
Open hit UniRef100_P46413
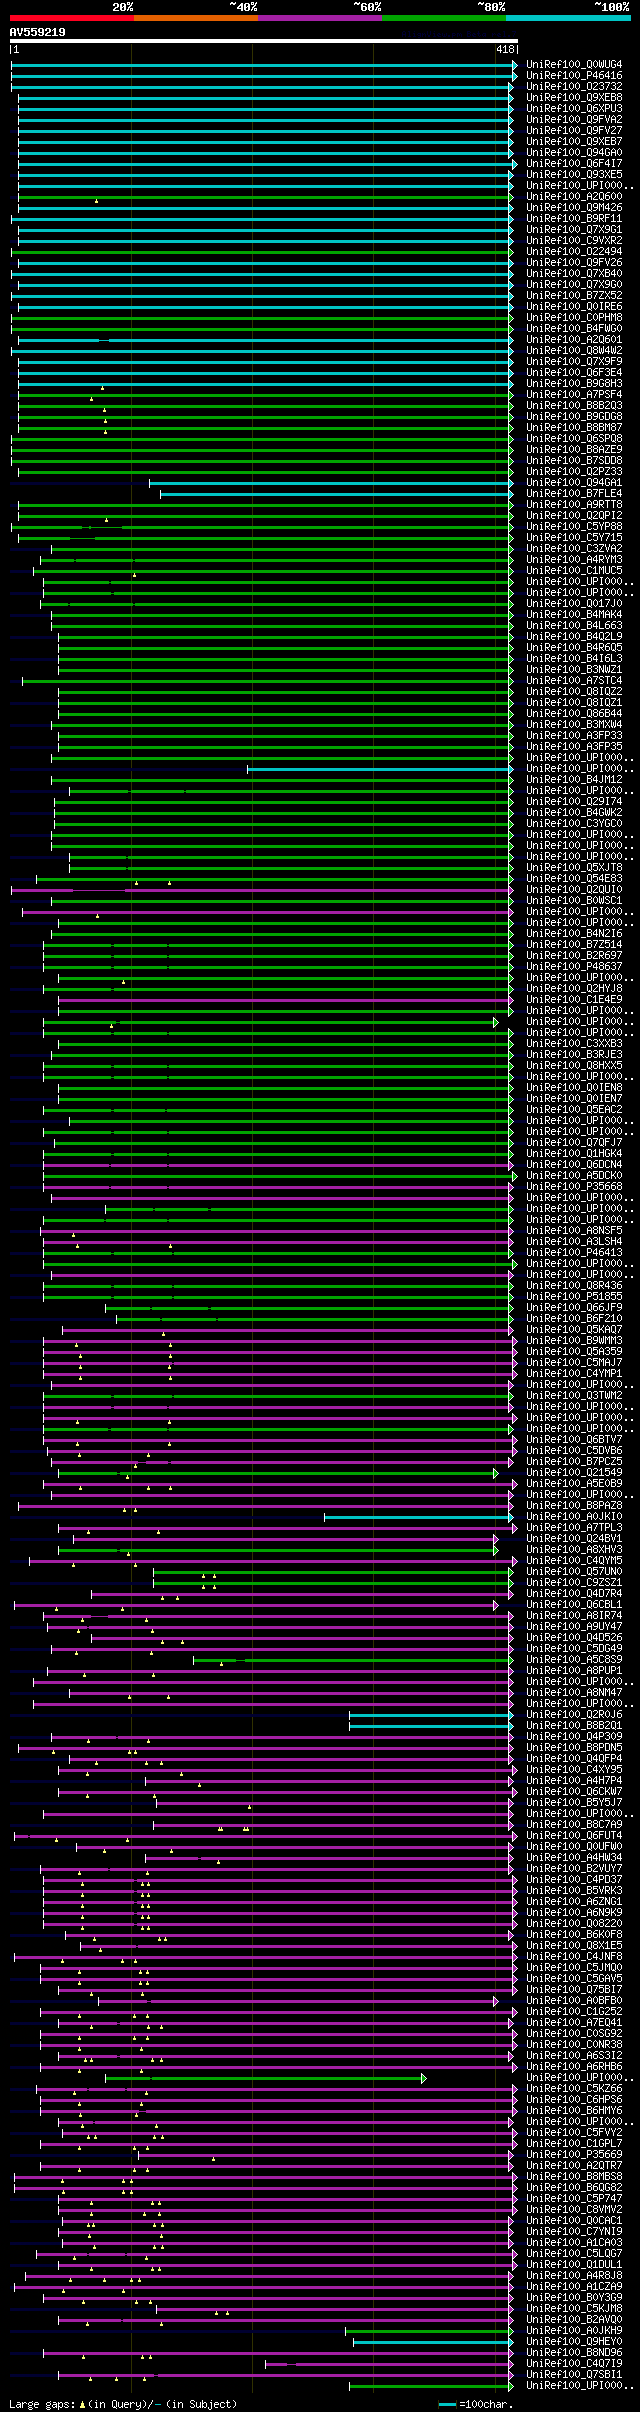574,1253
